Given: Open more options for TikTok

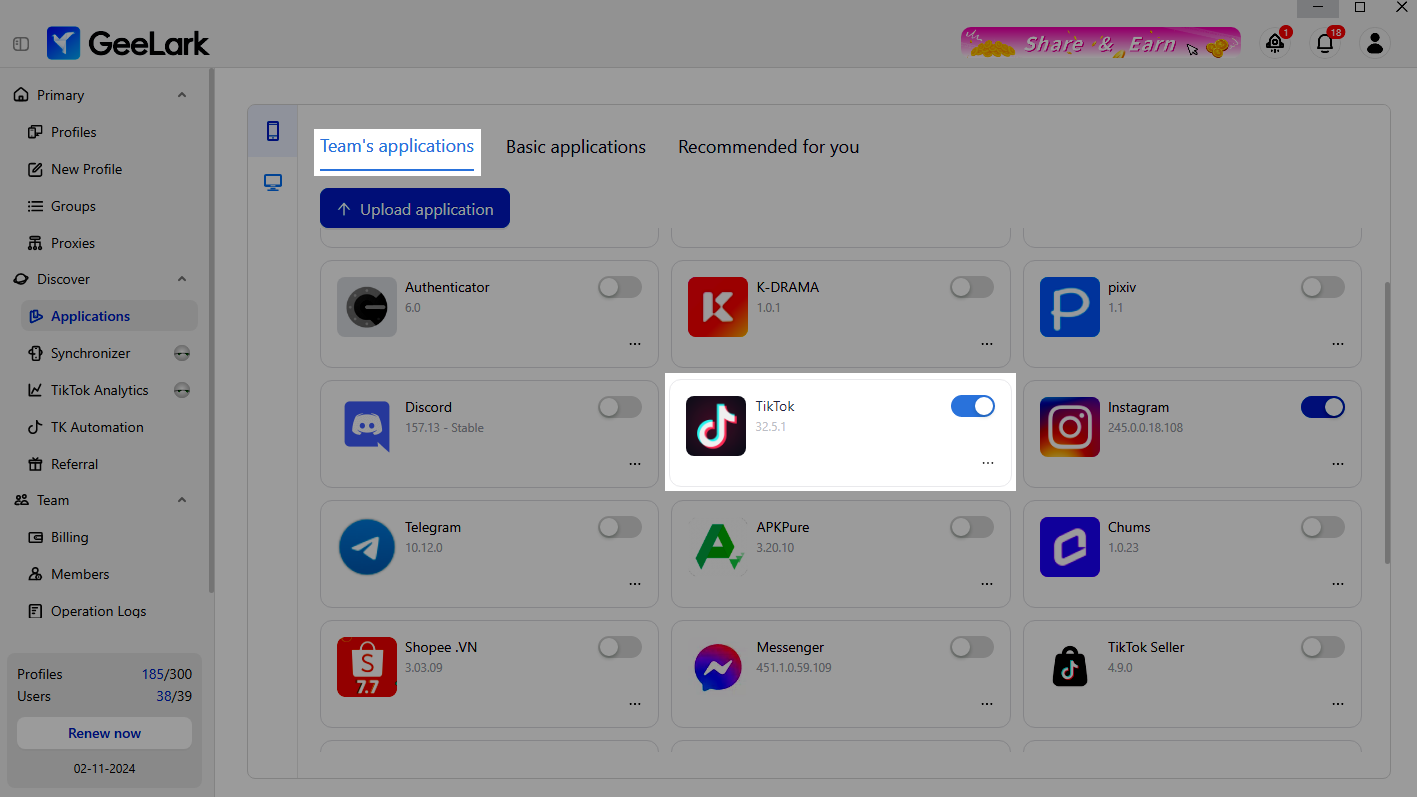Looking at the screenshot, I should 988,463.
